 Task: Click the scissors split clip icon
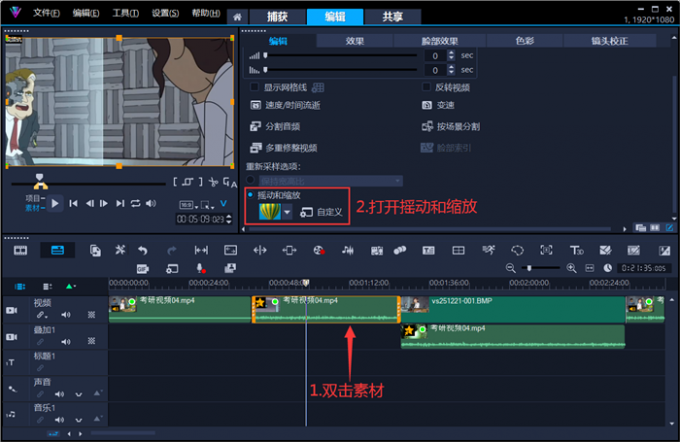[213, 182]
